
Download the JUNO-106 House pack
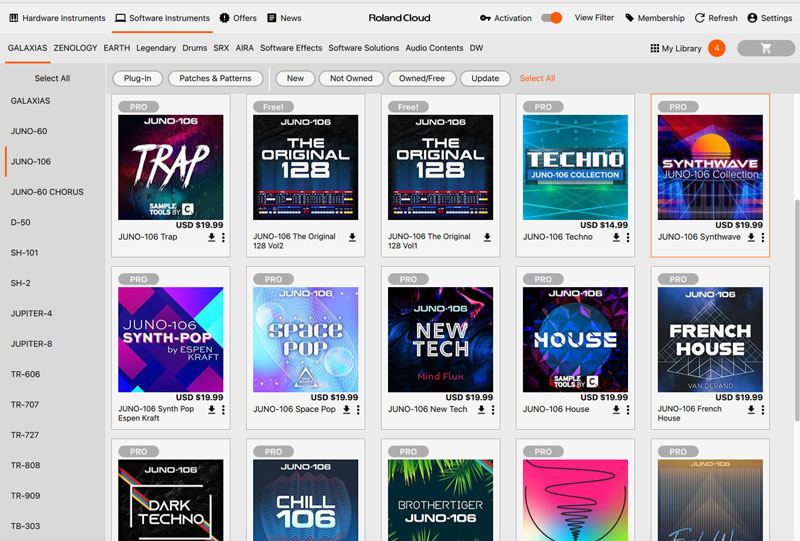point(617,410)
